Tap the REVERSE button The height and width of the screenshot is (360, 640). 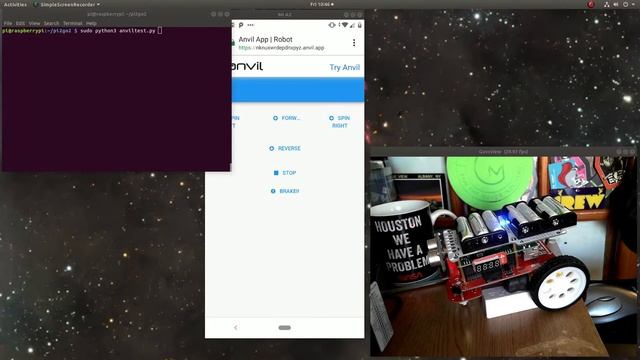[x=285, y=148]
